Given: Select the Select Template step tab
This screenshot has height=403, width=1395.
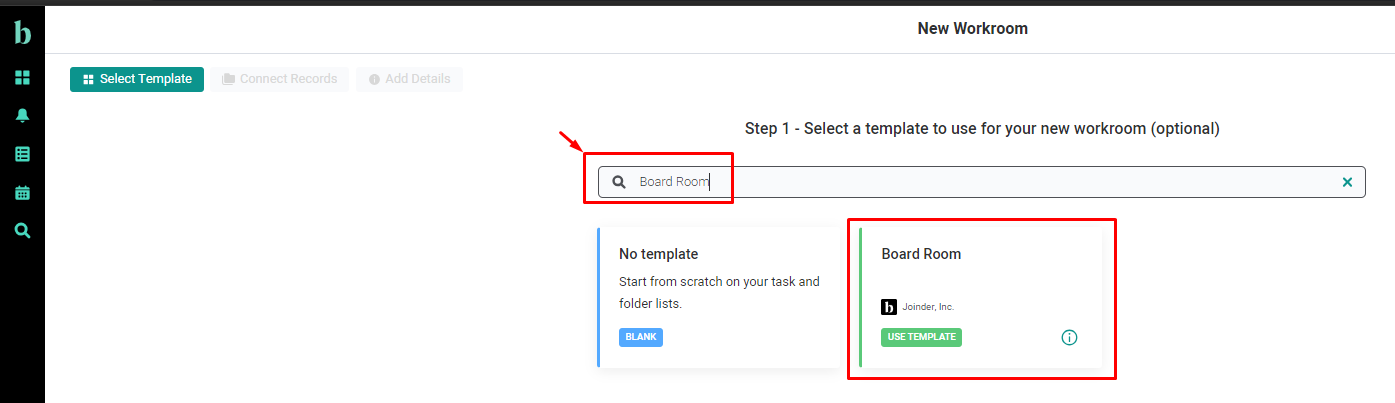Looking at the screenshot, I should (137, 79).
